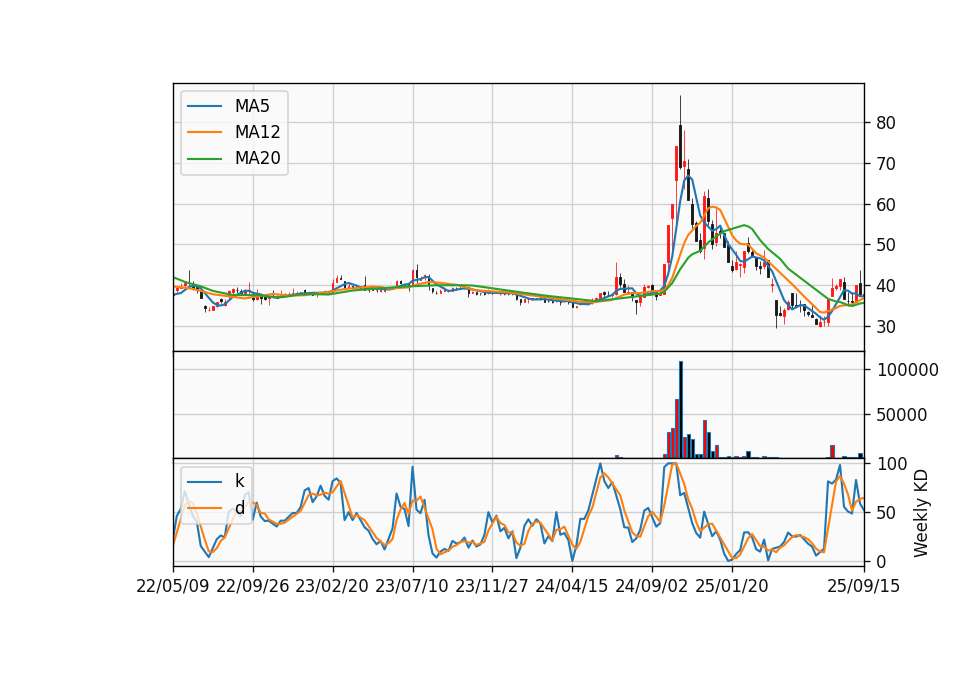This screenshot has height=690, width=960.
Task: Click the Weekly KD axis title
Action: pos(921,513)
